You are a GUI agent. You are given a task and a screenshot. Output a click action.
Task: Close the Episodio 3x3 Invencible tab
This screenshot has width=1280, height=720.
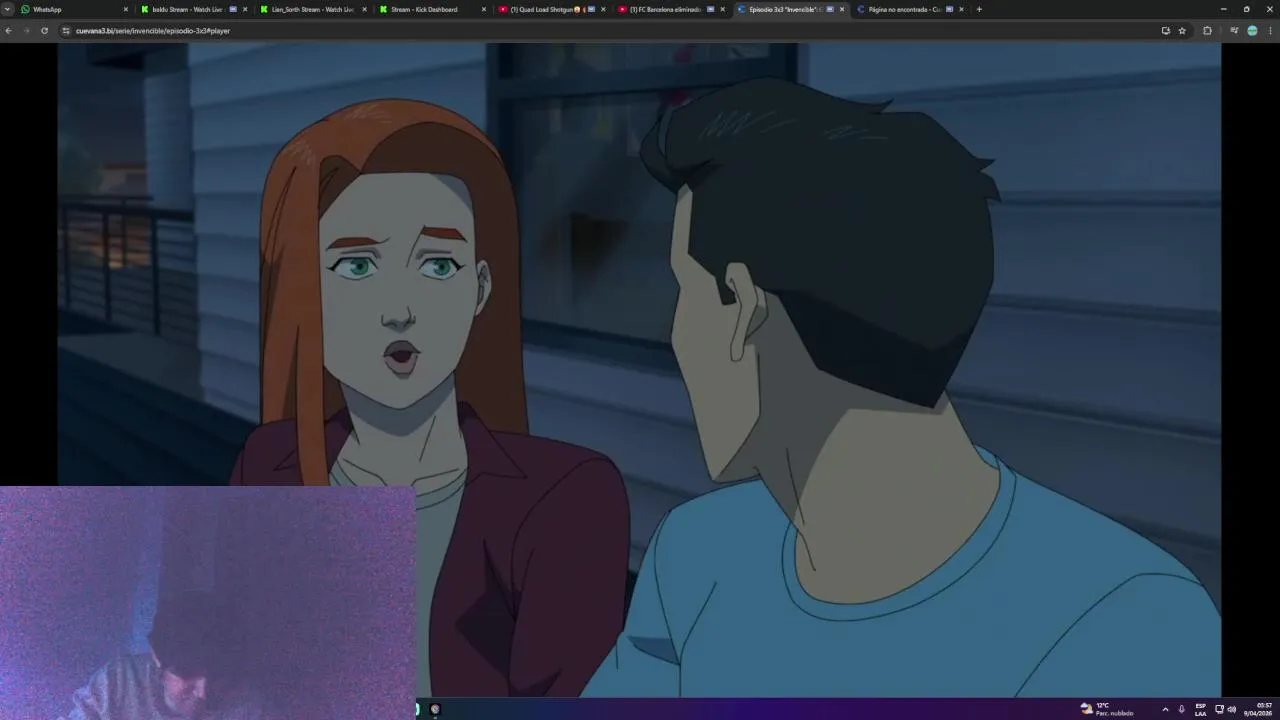[842, 9]
